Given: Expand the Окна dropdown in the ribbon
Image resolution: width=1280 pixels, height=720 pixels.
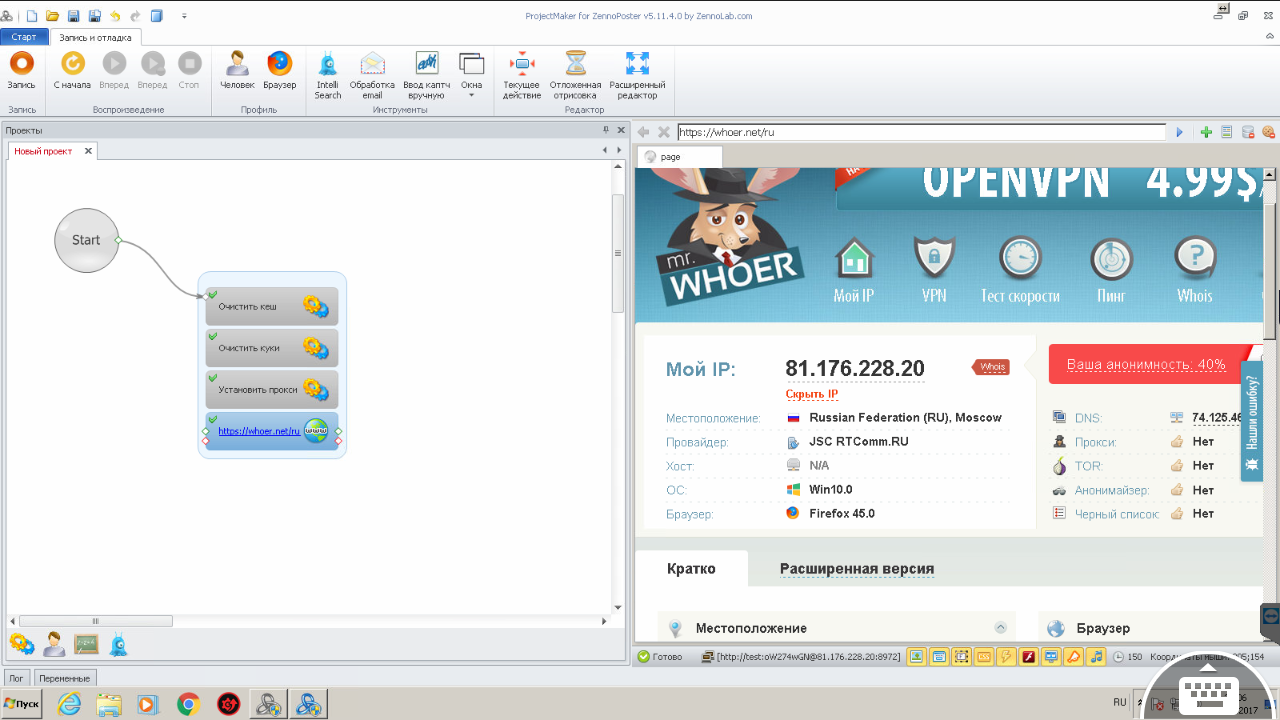Looking at the screenshot, I should (x=471, y=76).
